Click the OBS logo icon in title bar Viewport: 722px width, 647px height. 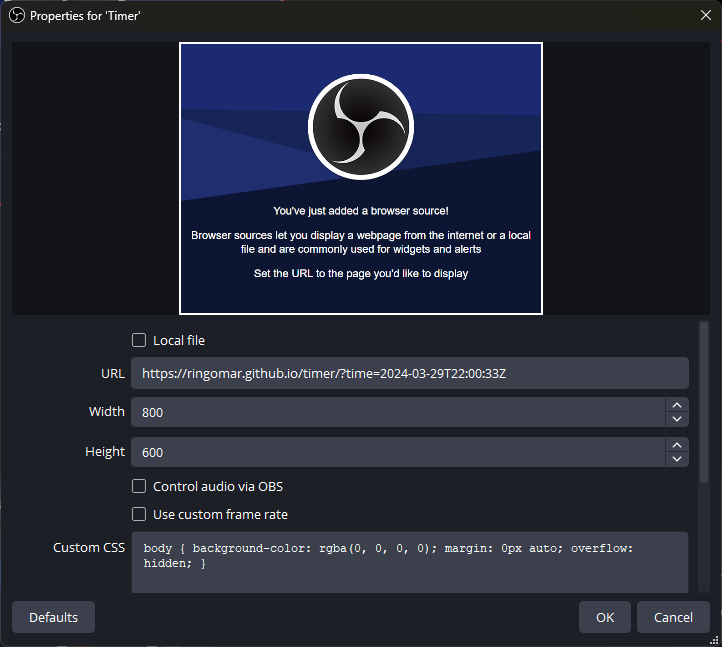point(17,16)
